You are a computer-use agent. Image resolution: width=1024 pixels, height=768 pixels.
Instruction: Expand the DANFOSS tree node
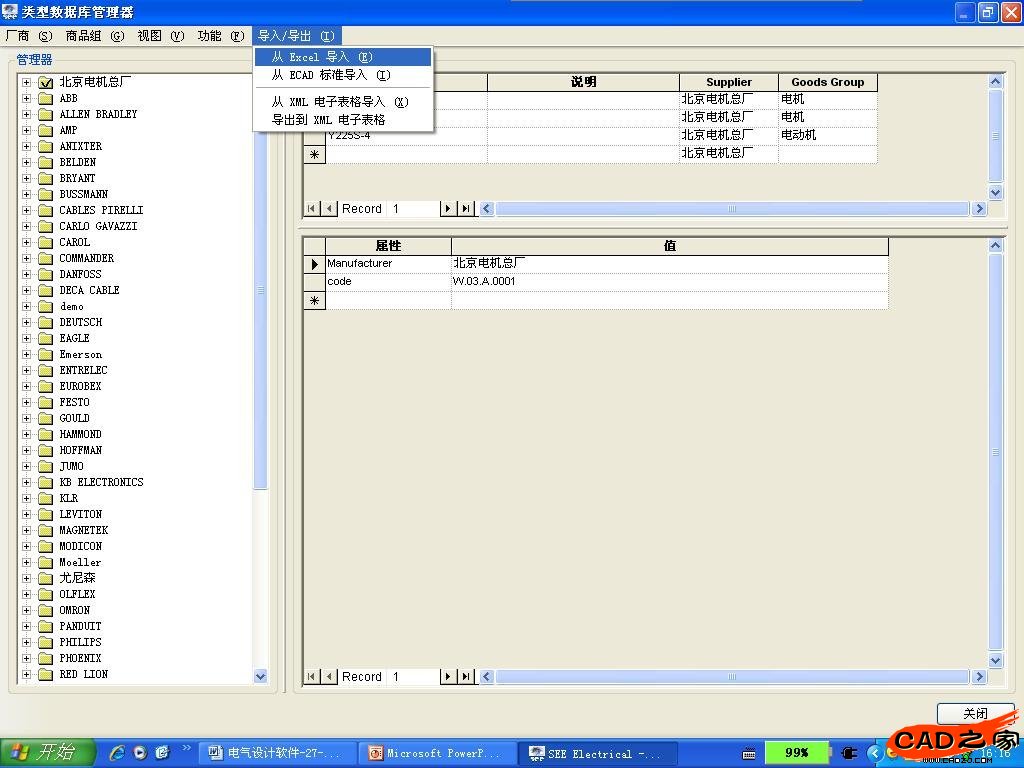tap(27, 274)
